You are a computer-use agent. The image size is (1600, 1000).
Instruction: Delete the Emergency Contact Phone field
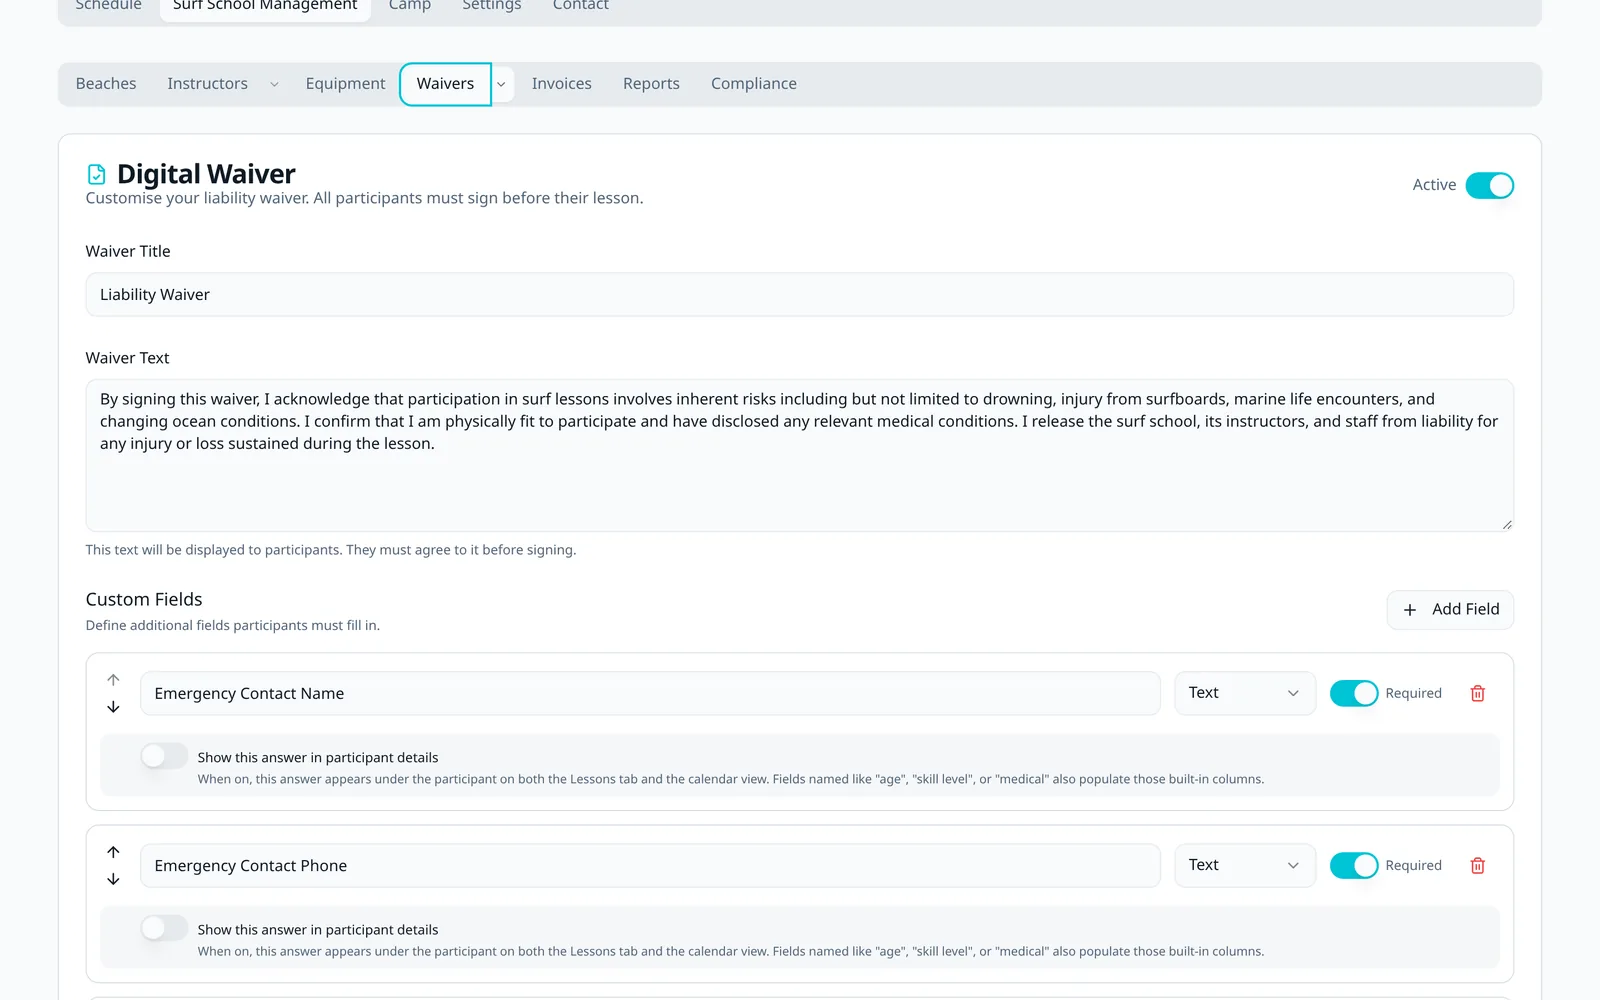(1478, 865)
